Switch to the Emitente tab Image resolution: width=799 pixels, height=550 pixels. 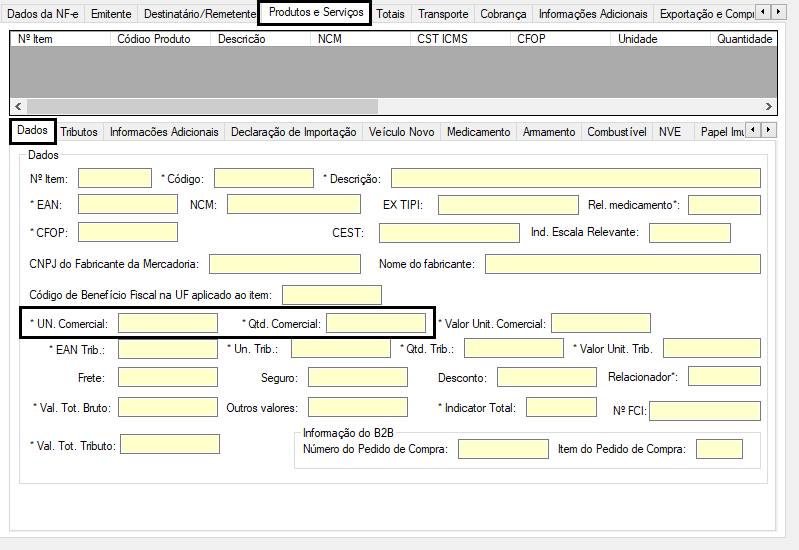coord(111,14)
